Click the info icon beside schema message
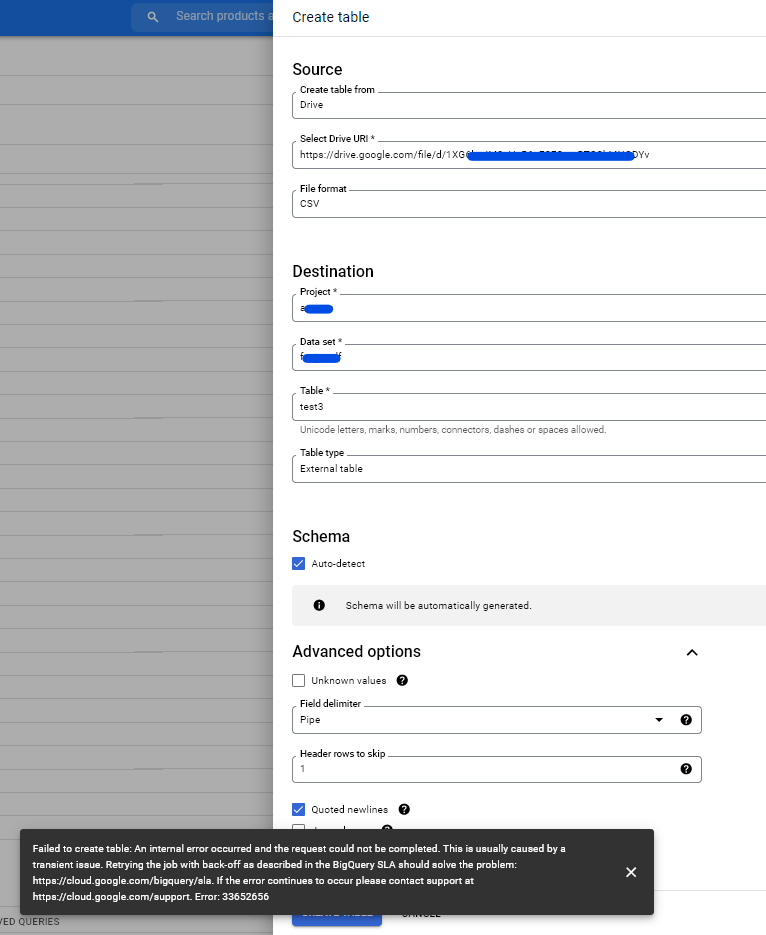 pos(320,605)
